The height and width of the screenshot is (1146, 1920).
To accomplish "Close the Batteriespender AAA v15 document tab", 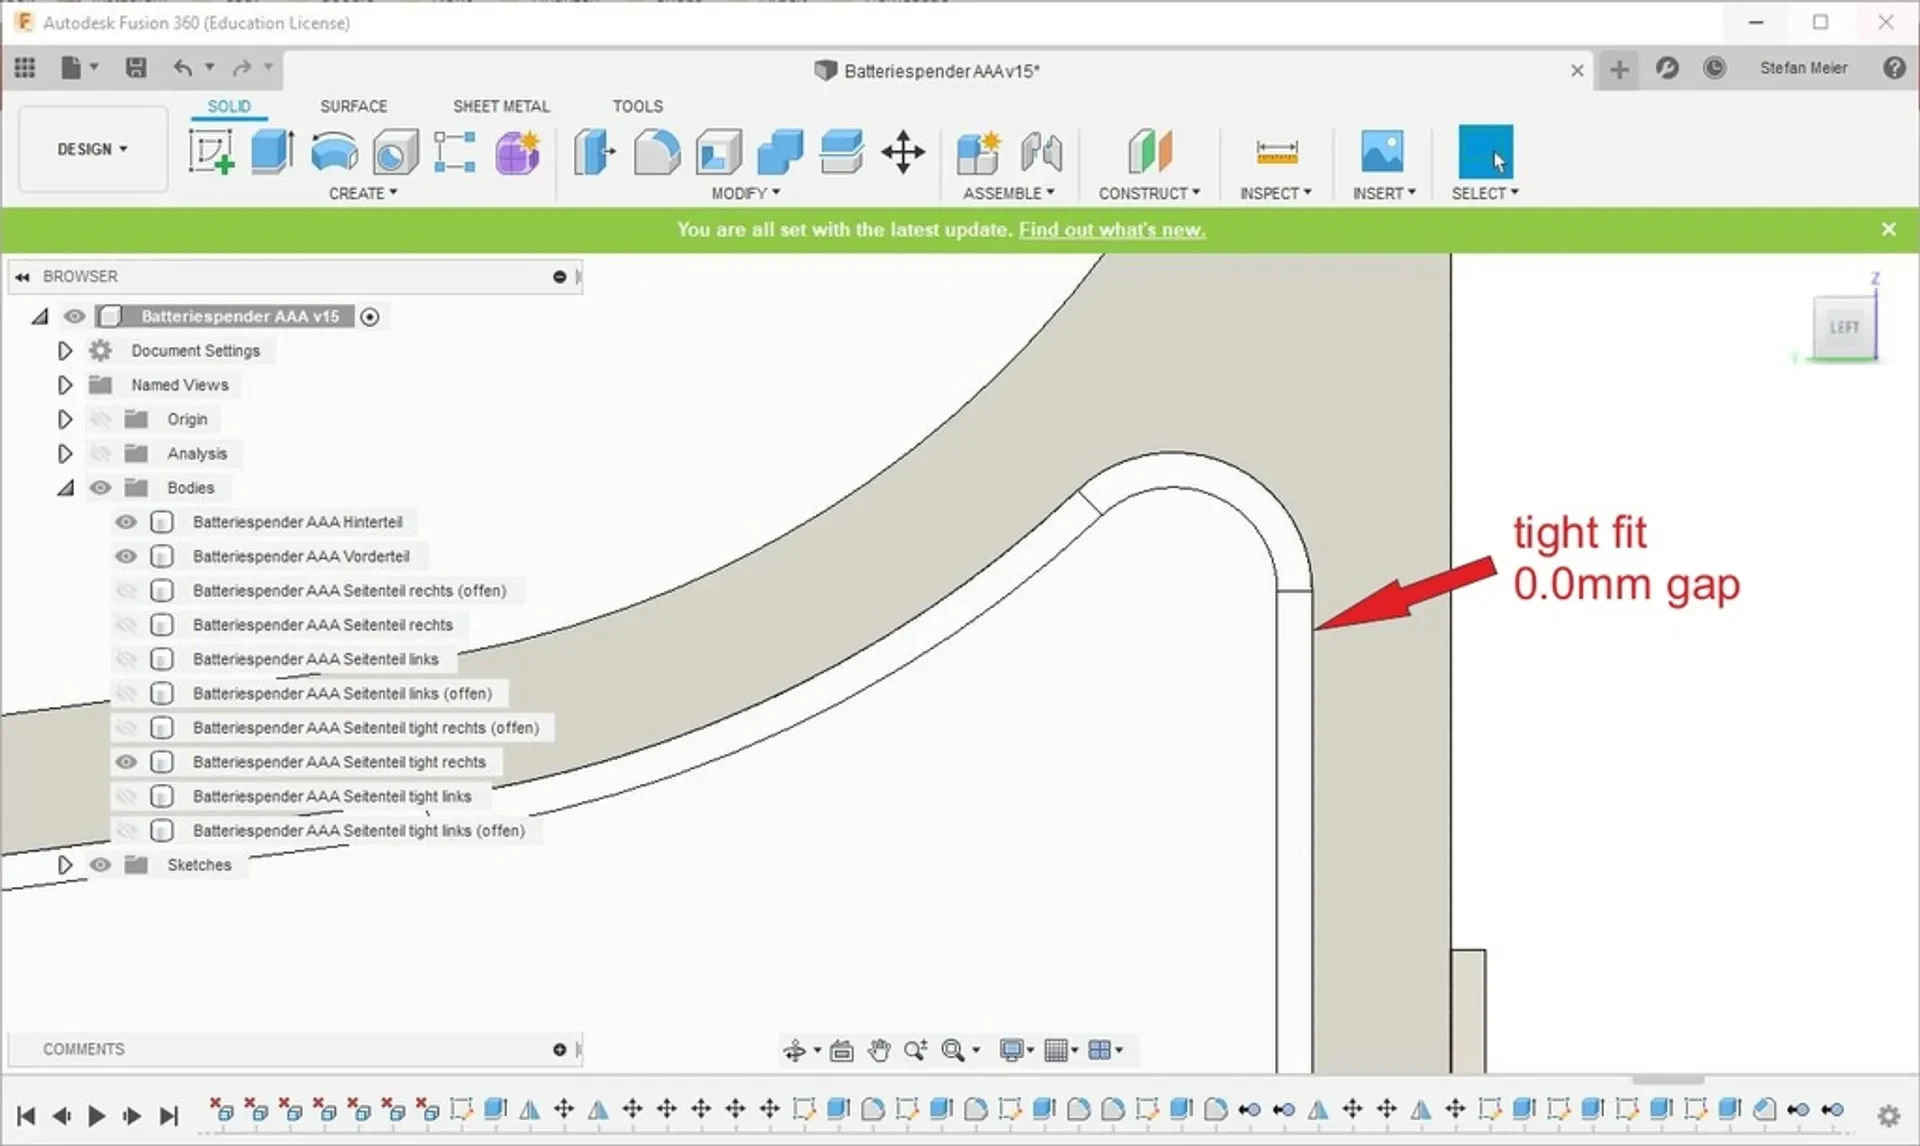I will (1577, 70).
